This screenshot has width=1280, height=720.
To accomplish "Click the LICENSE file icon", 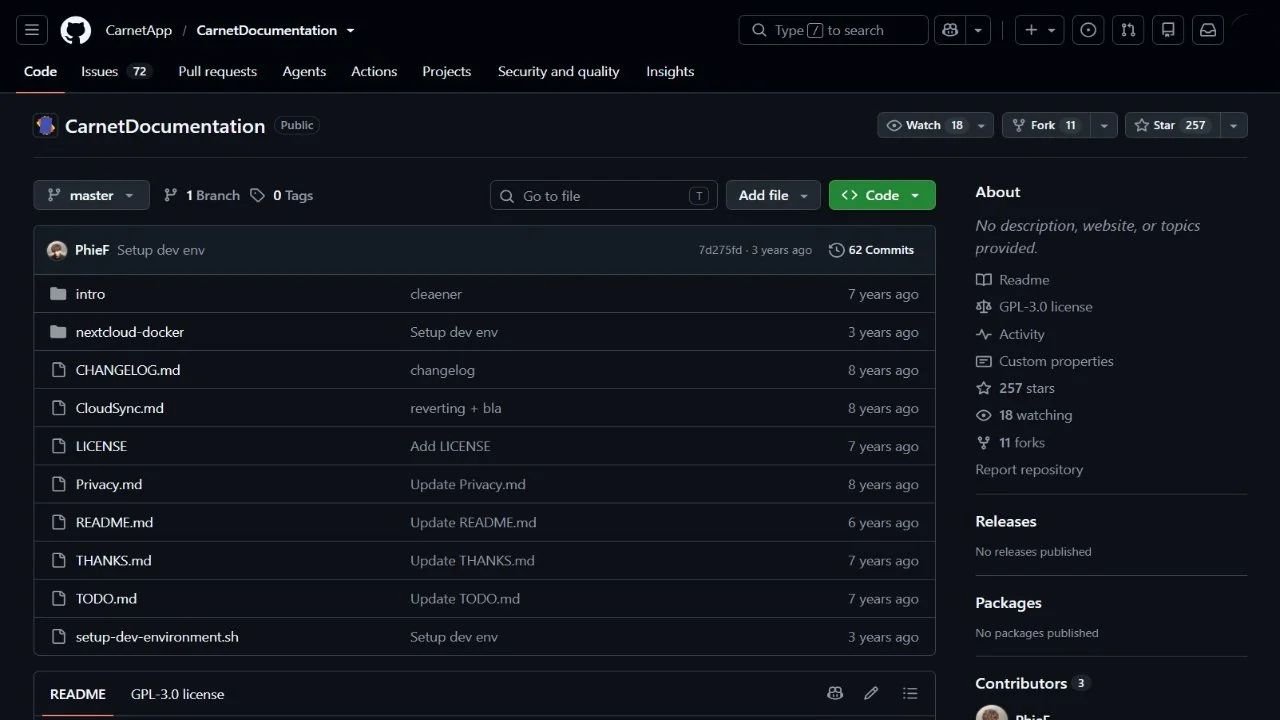I will [x=58, y=446].
